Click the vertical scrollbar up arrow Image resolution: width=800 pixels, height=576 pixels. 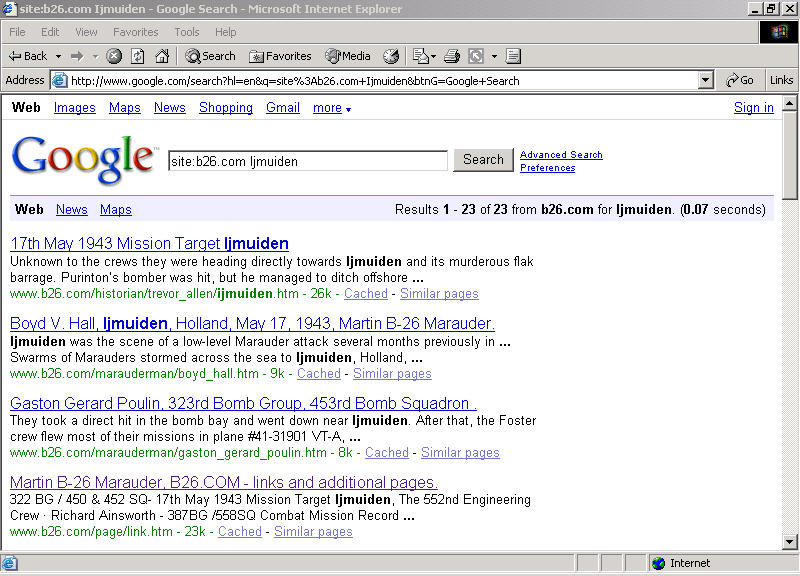coord(789,104)
